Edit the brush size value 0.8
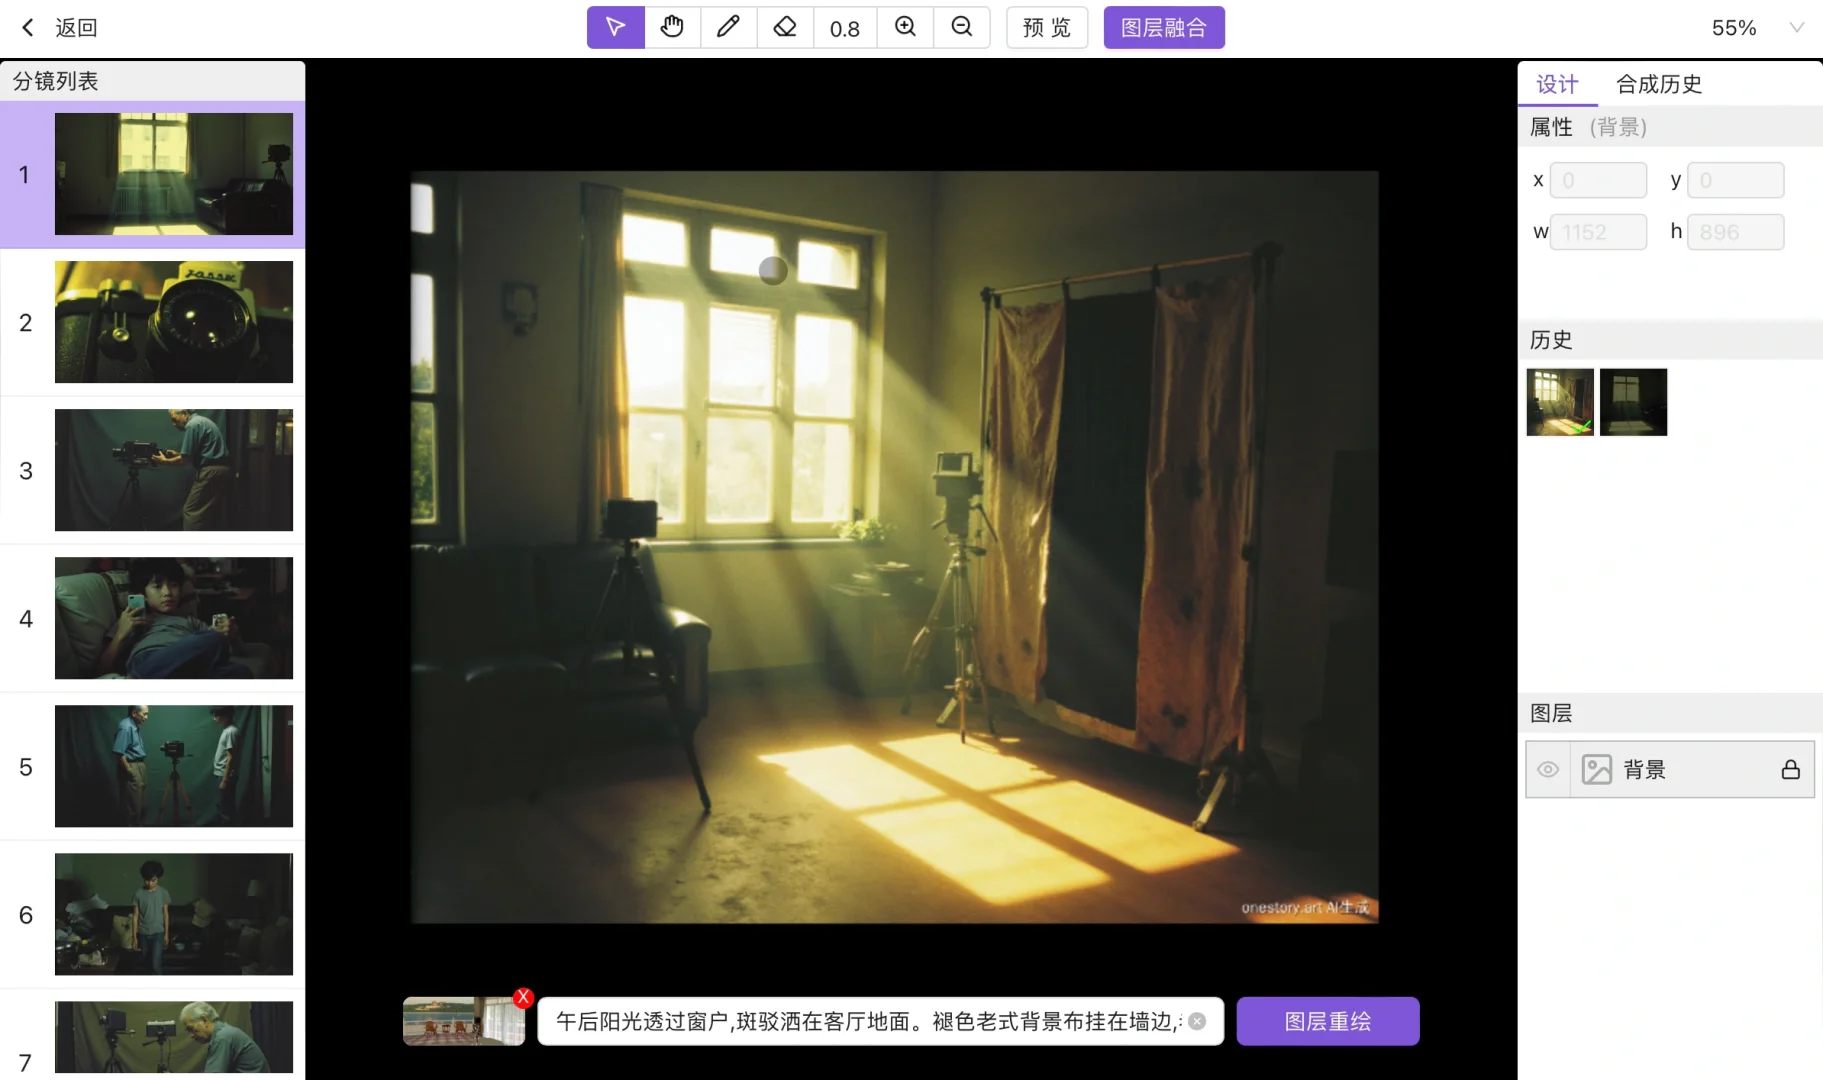Screen dimensions: 1823x1080 (843, 27)
